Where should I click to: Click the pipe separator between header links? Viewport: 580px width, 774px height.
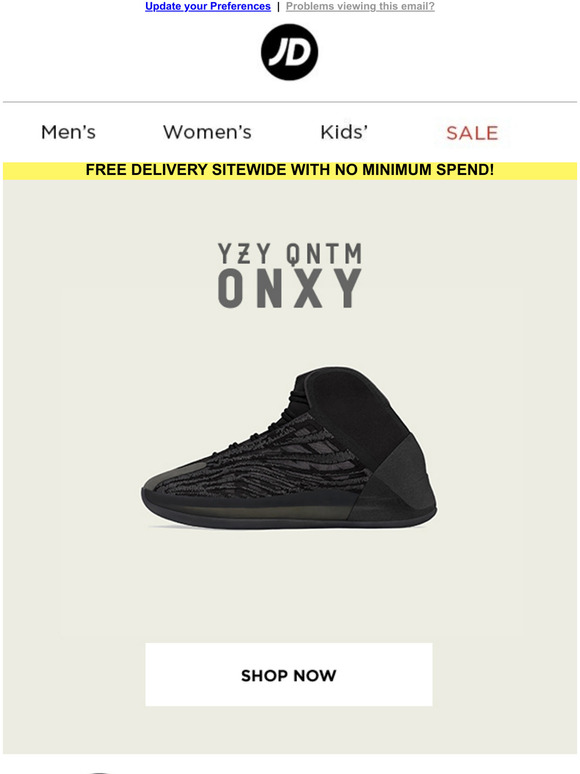click(278, 6)
